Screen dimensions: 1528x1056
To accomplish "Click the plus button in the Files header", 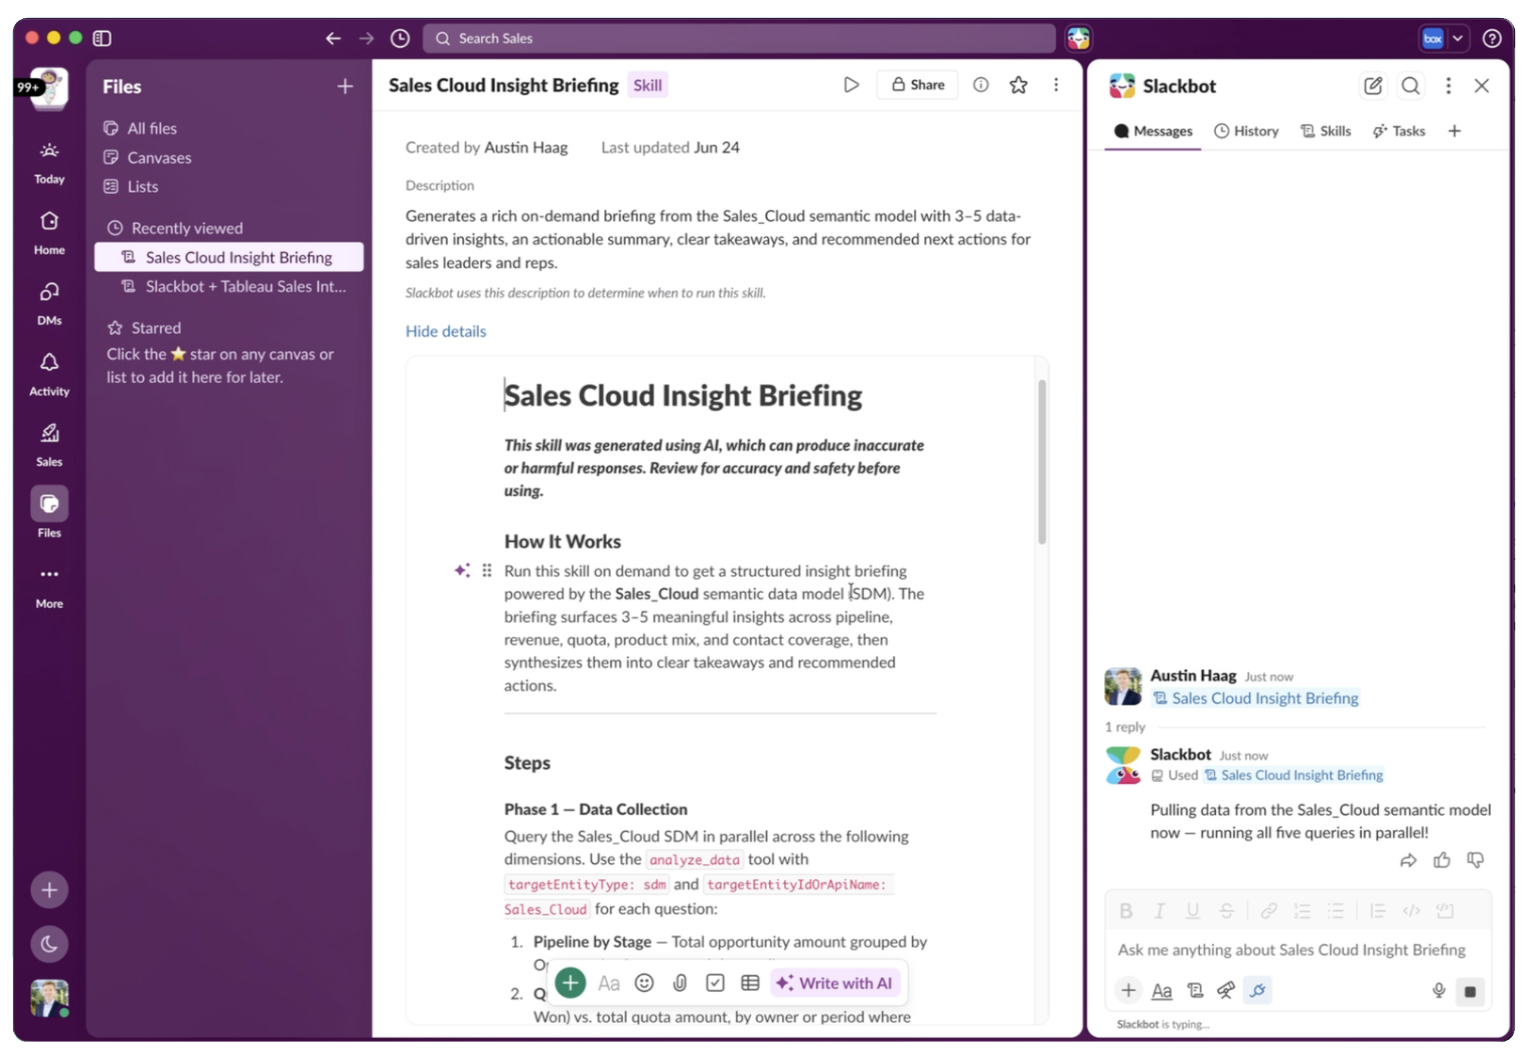I will tap(345, 86).
